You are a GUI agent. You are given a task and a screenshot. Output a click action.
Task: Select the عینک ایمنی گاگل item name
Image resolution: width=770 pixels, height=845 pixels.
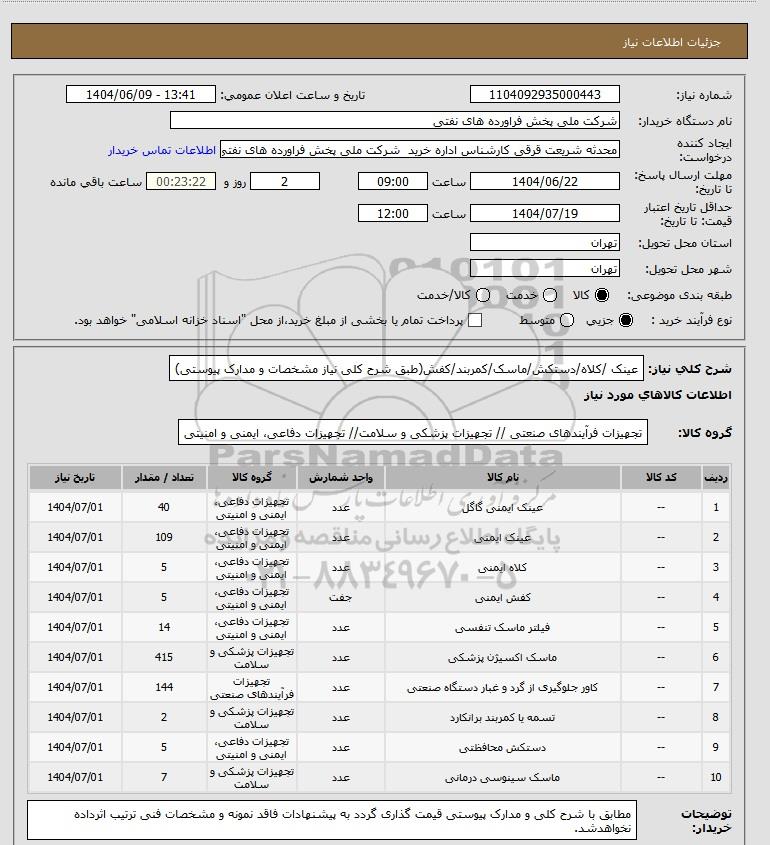coord(503,508)
